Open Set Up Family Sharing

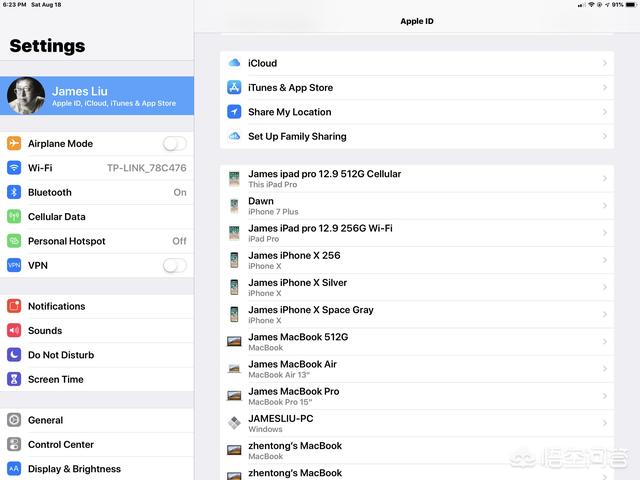click(x=417, y=136)
